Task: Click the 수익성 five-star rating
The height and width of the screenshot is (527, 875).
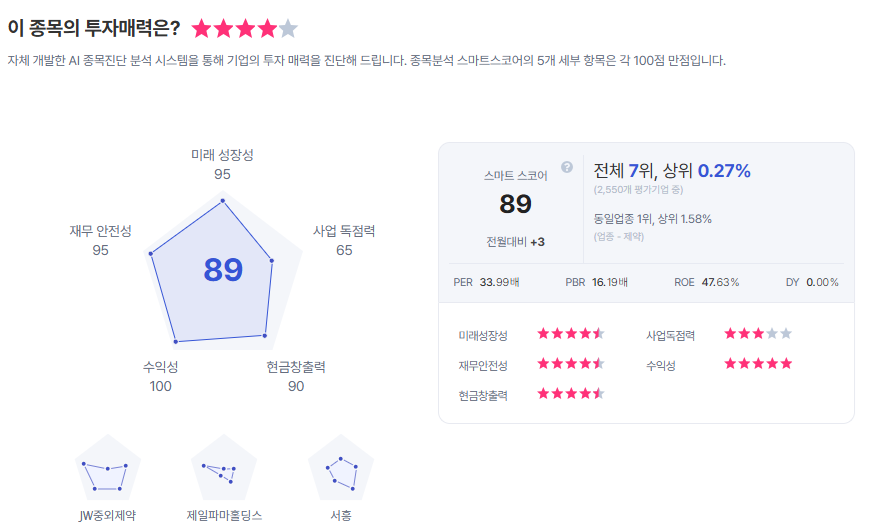Action: pyautogui.click(x=757, y=364)
